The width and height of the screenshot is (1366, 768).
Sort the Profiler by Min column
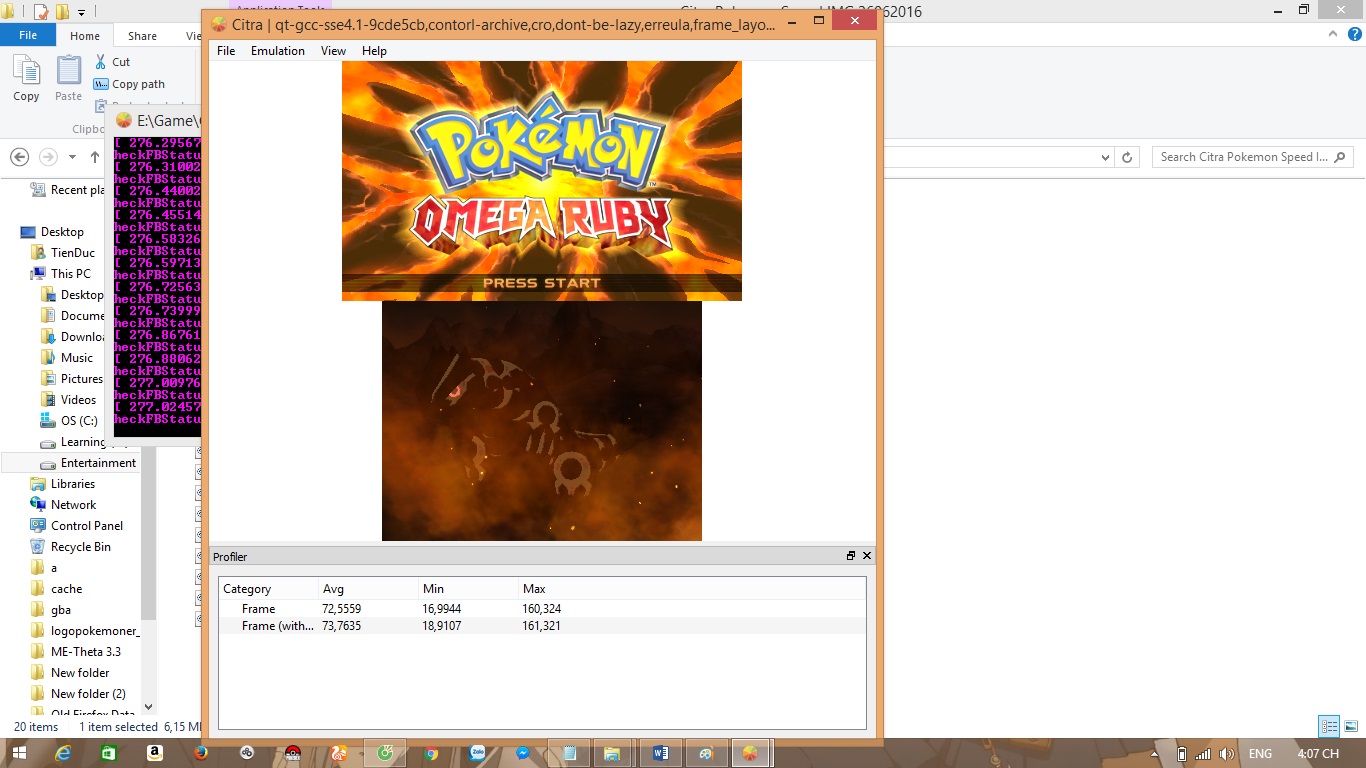coord(468,589)
